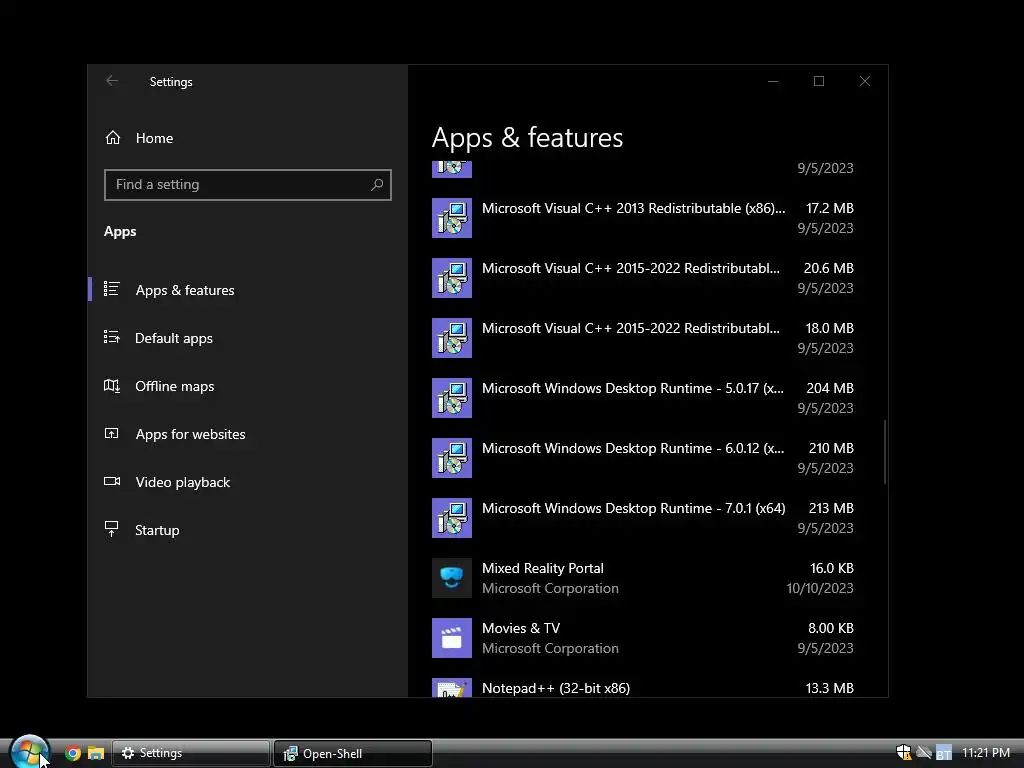
Task: Click the Default apps sidebar icon
Action: click(112, 337)
